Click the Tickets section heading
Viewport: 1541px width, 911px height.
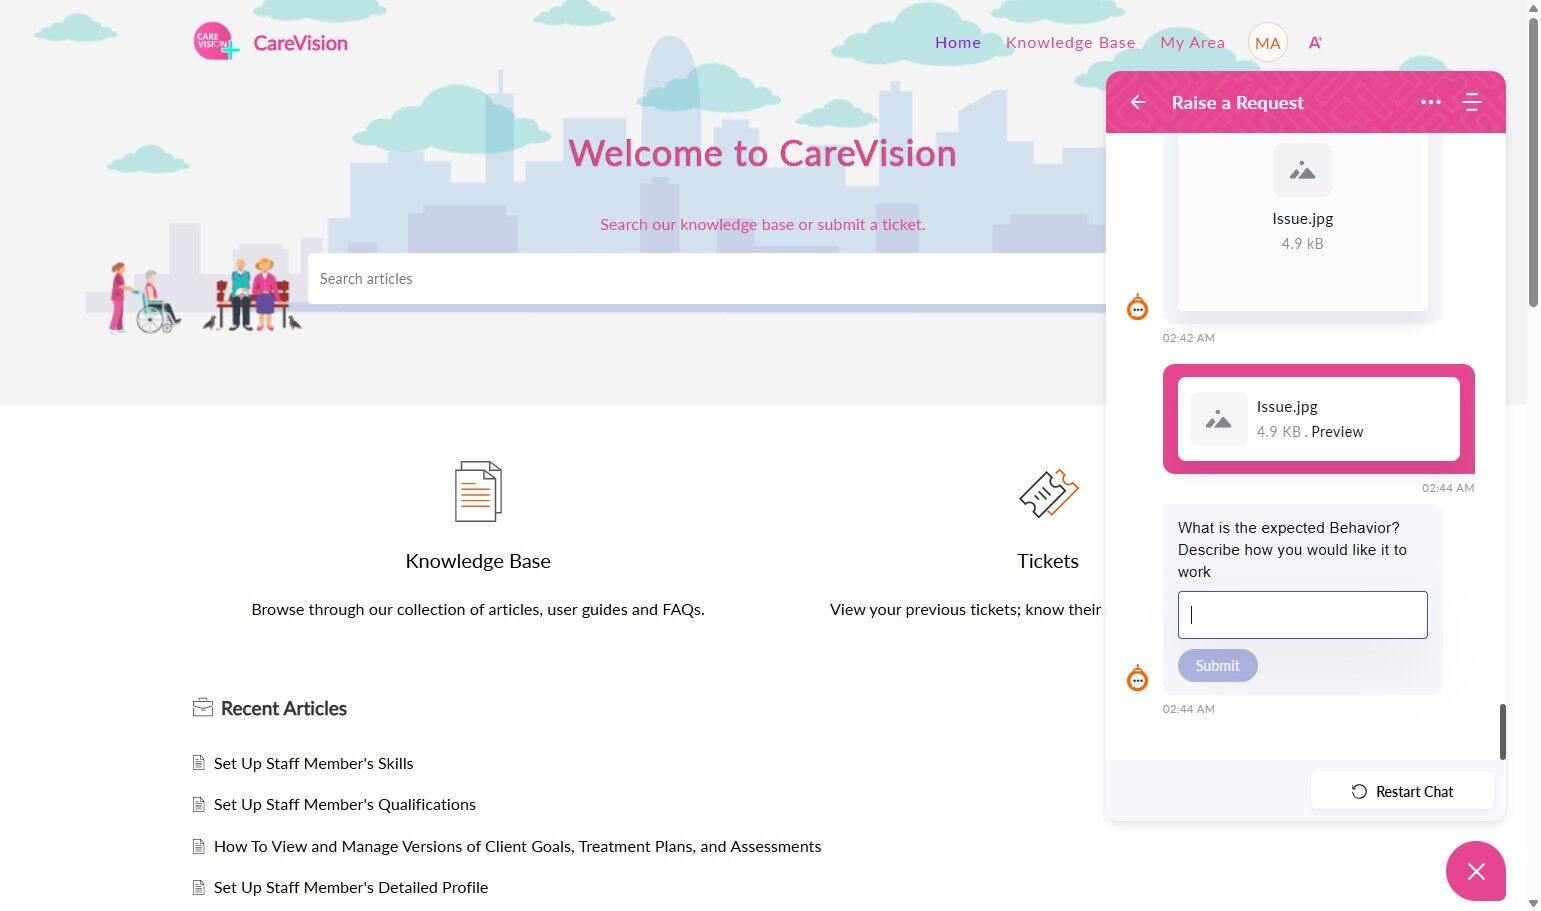(x=1048, y=561)
